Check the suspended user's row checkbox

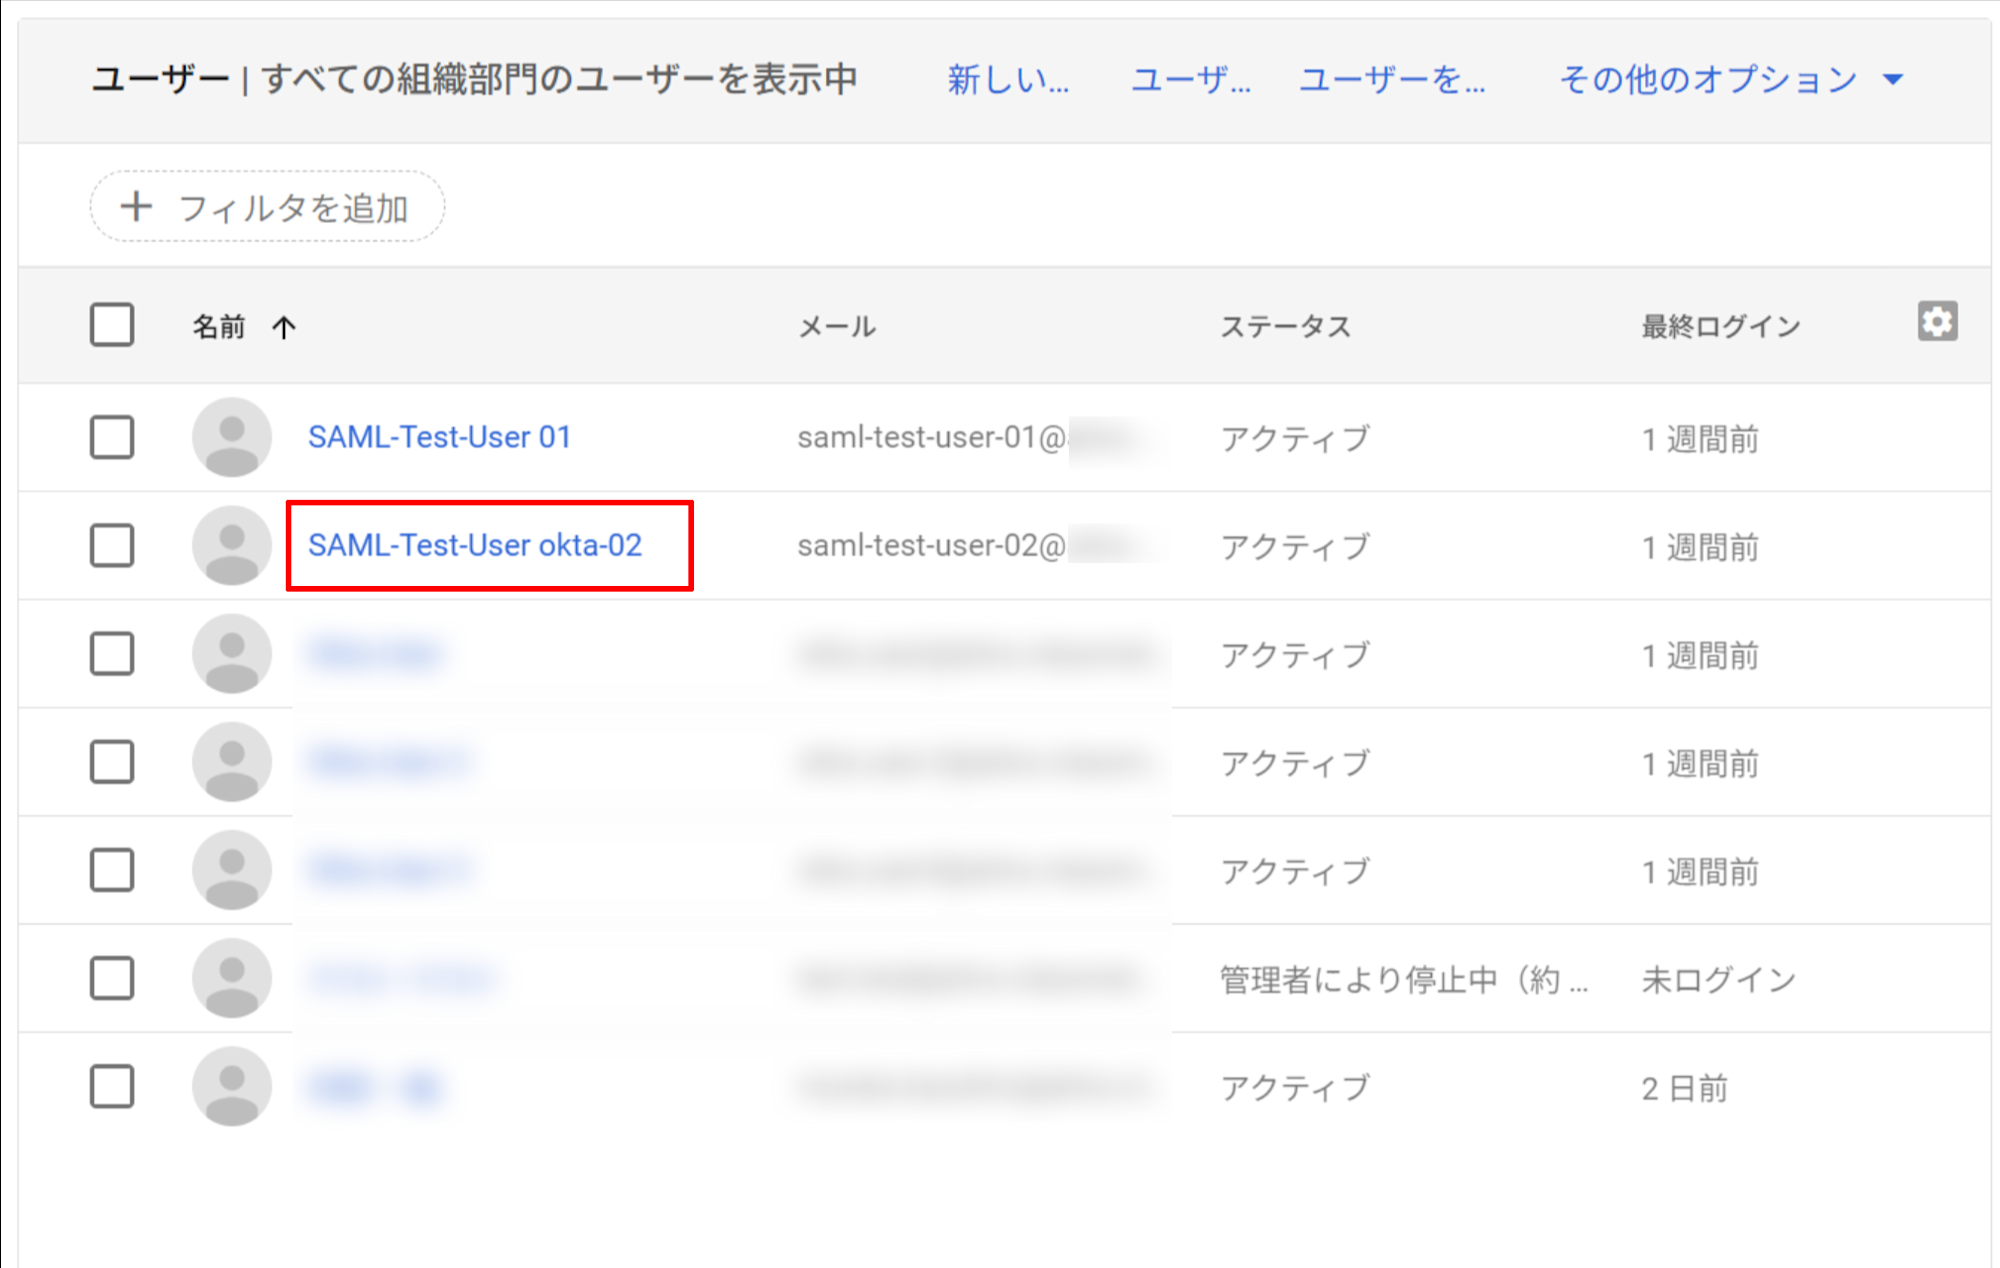pos(111,977)
